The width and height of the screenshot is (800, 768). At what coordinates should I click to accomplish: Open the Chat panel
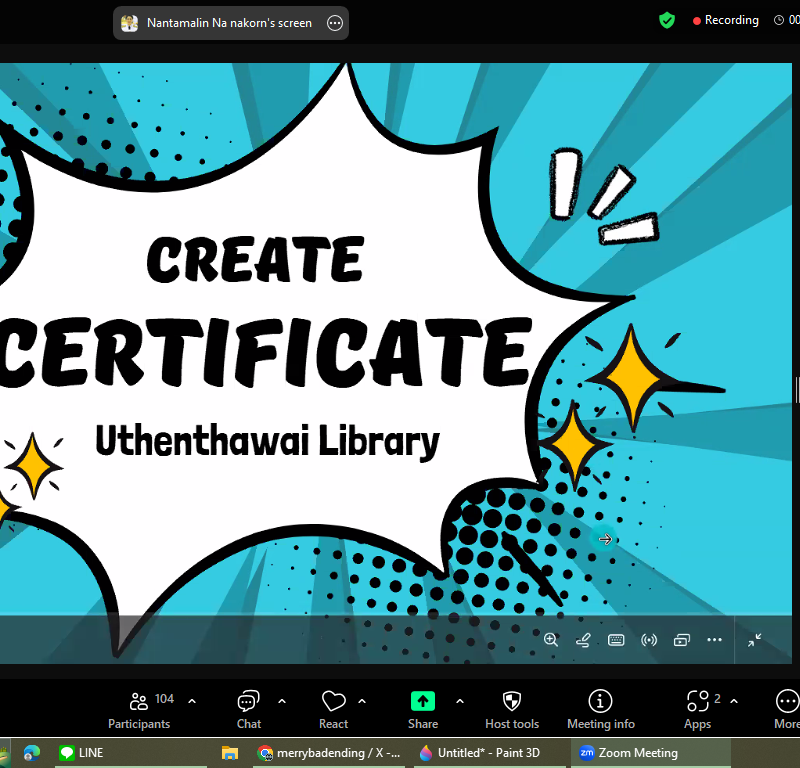click(x=248, y=710)
